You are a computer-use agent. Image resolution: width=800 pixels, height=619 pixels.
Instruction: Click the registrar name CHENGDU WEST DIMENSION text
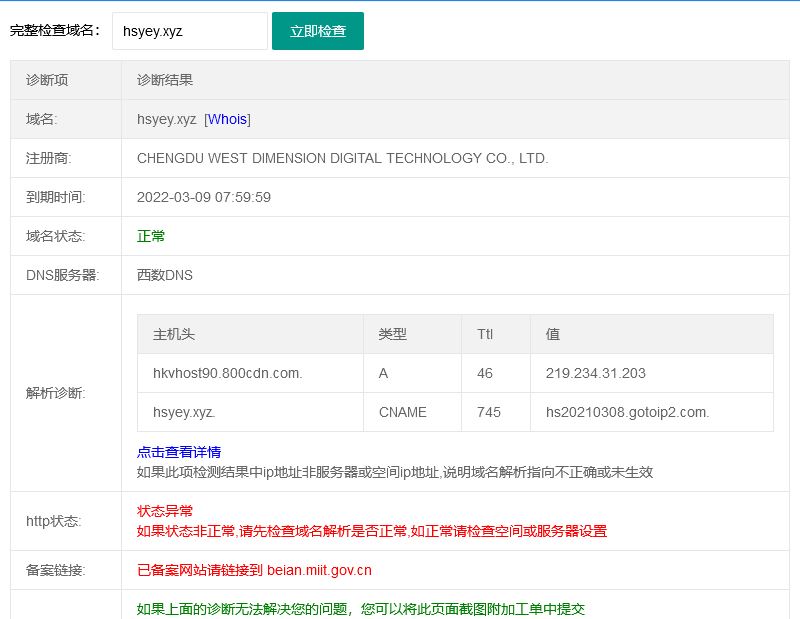pyautogui.click(x=342, y=158)
